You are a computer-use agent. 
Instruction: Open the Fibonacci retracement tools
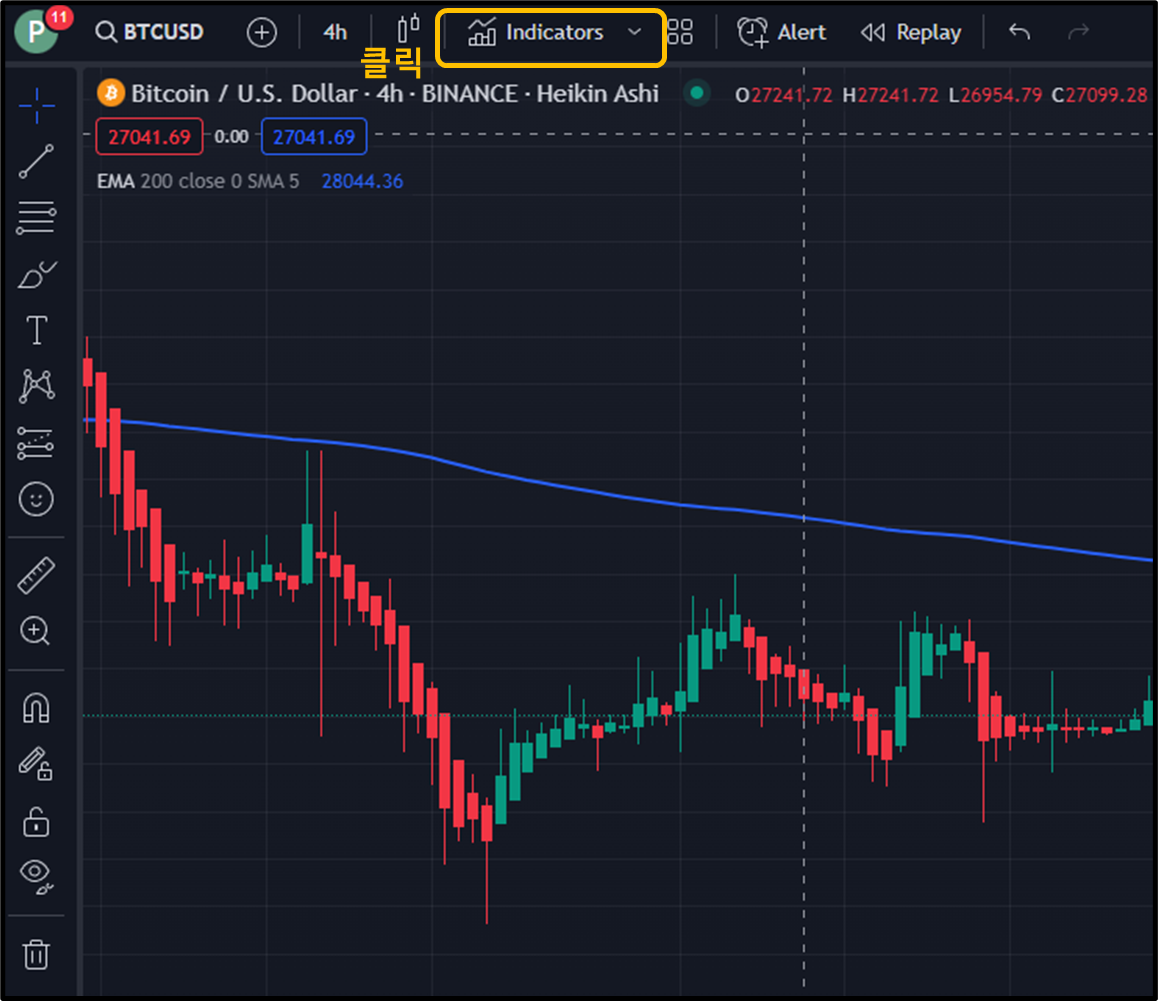(36, 218)
